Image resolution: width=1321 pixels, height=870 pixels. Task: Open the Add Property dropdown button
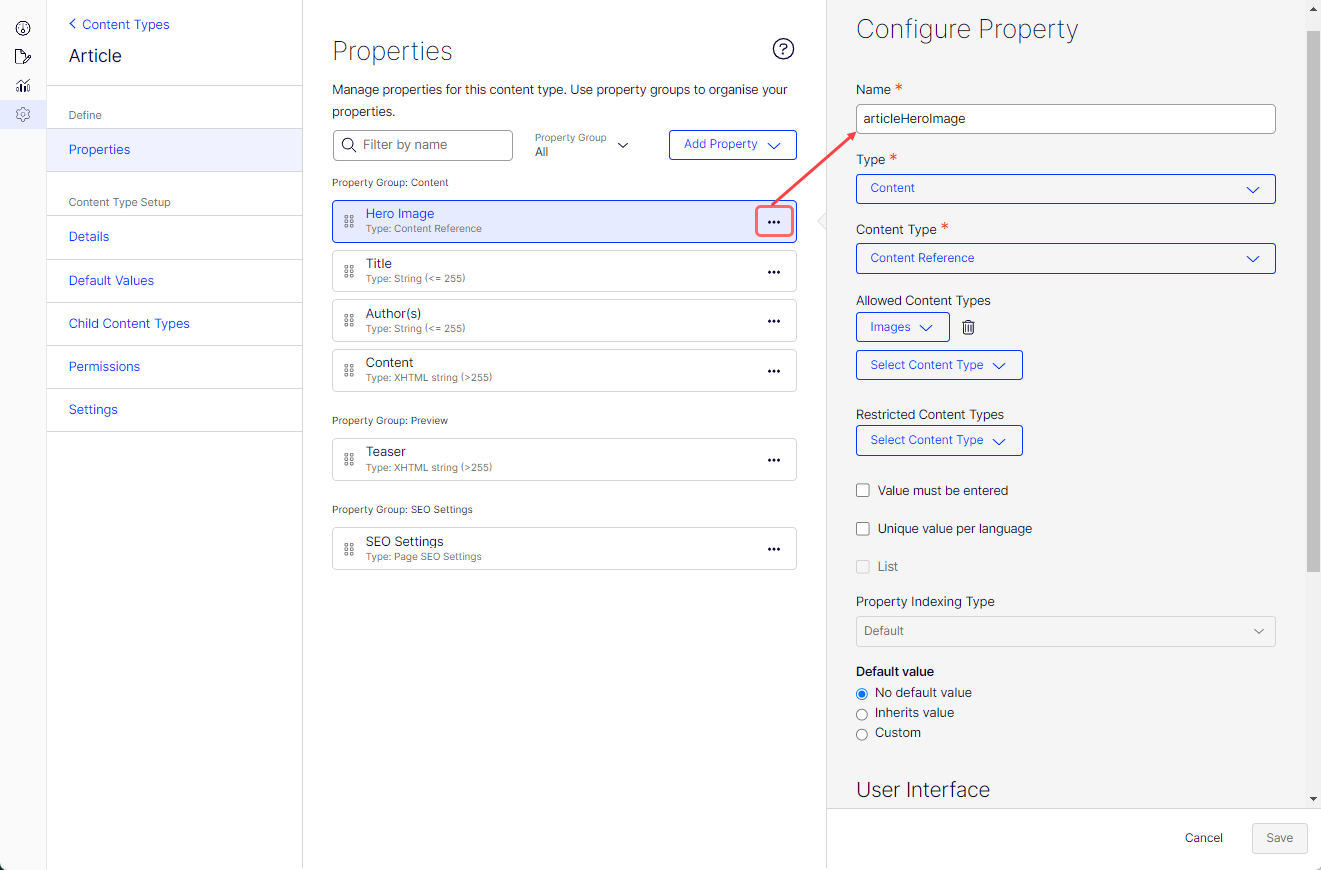[x=733, y=145]
